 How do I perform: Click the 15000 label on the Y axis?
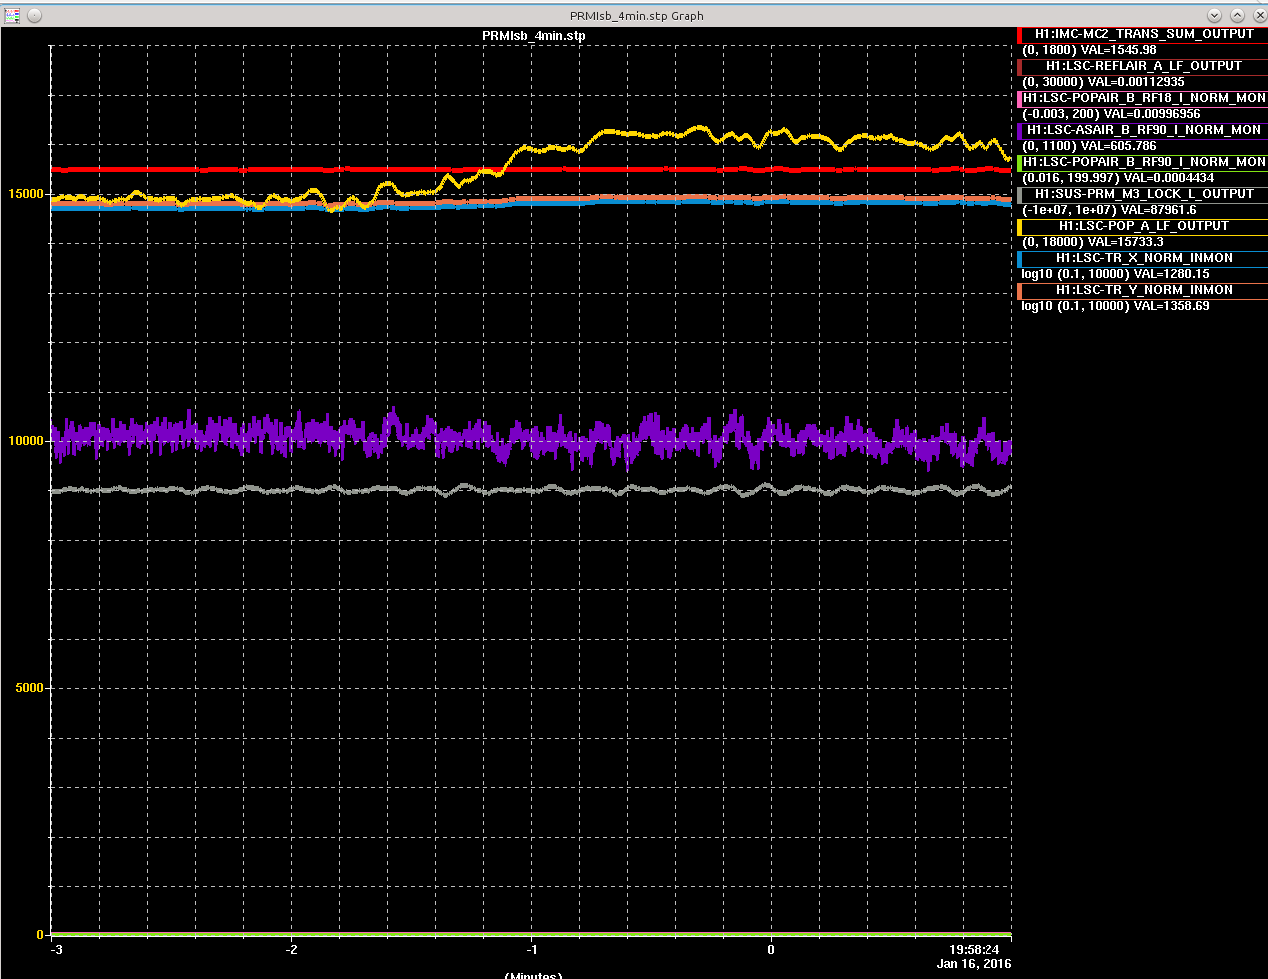point(26,194)
